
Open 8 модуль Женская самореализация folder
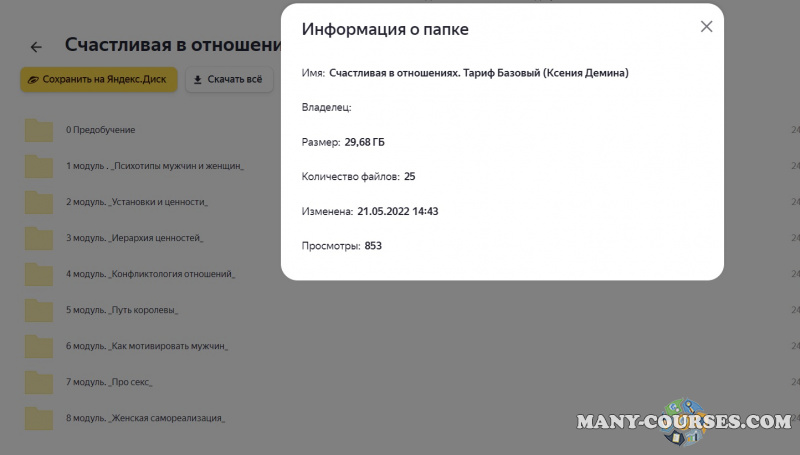145,419
